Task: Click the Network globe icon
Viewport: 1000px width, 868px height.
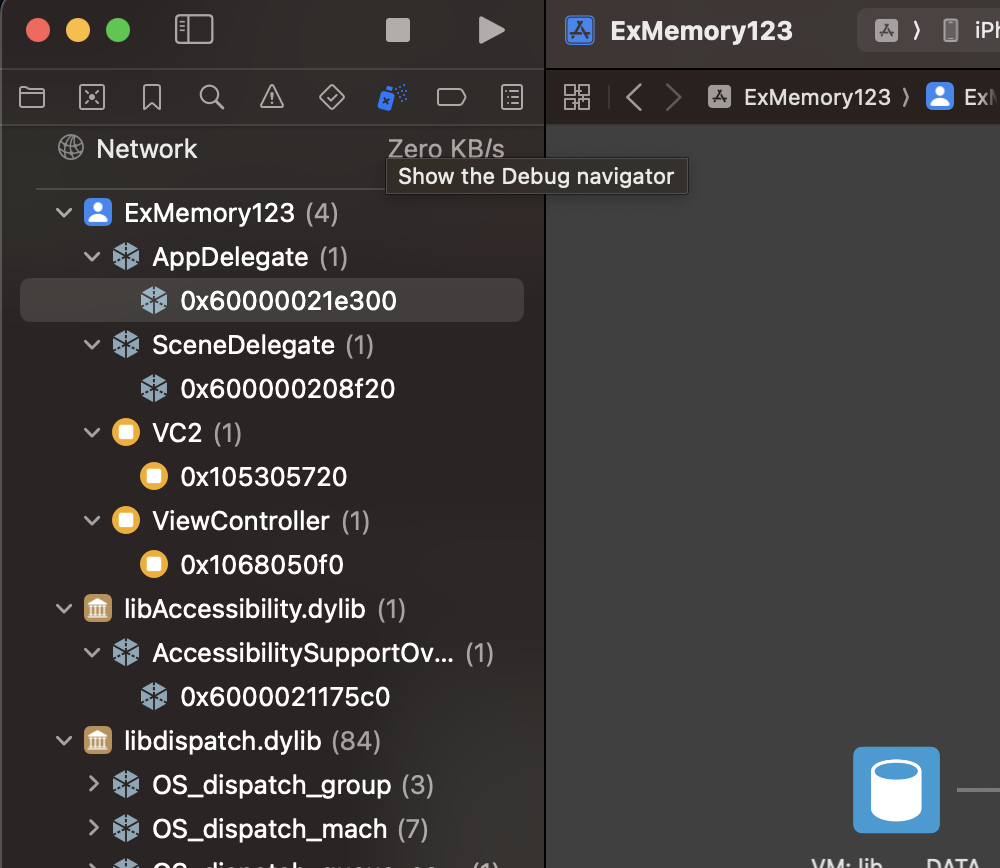Action: pyautogui.click(x=71, y=147)
